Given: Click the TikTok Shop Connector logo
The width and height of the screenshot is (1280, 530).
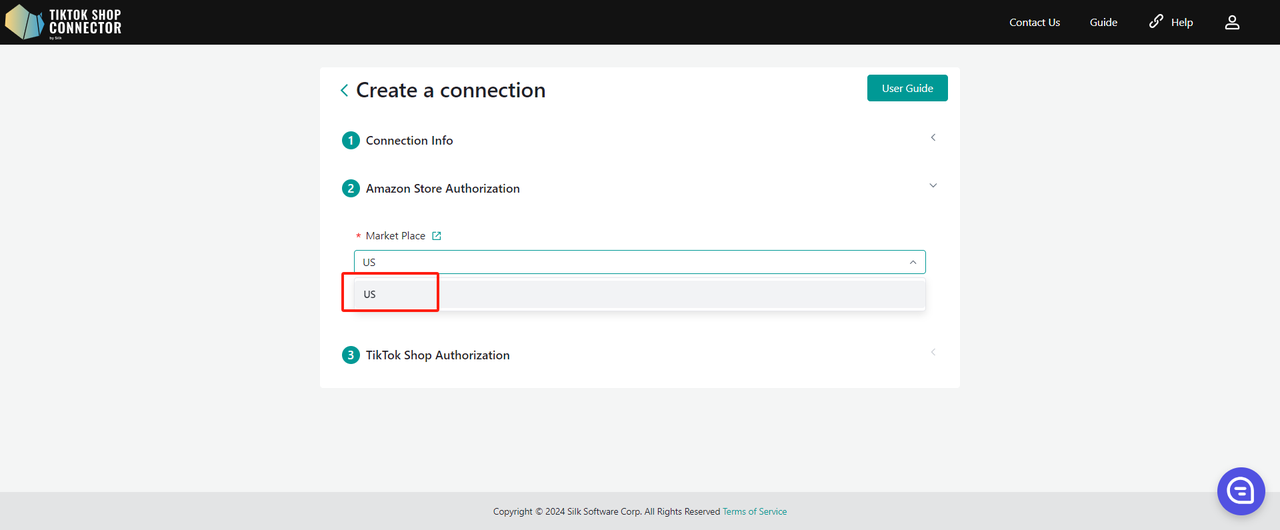Looking at the screenshot, I should (64, 22).
